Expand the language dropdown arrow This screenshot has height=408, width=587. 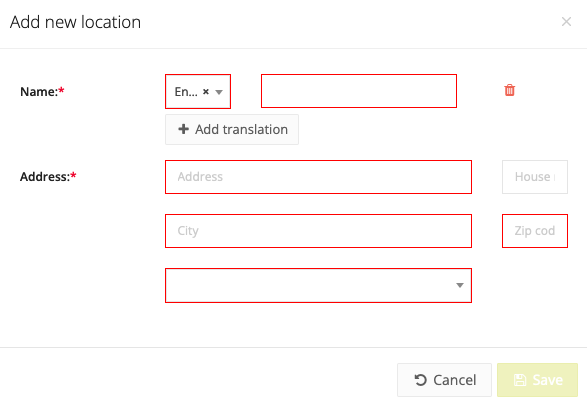pyautogui.click(x=219, y=92)
